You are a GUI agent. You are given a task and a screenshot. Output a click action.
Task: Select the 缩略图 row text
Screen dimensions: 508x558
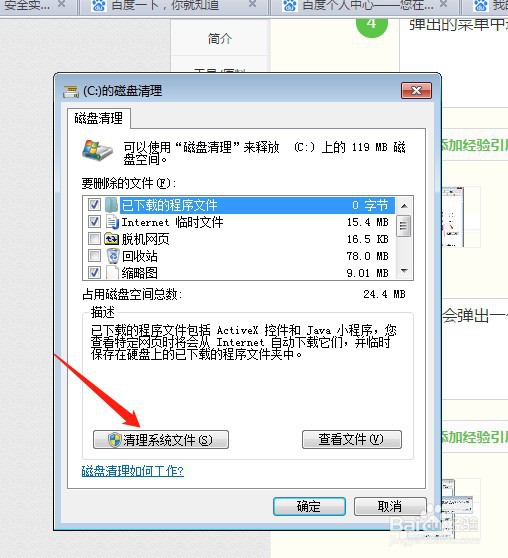pos(139,273)
